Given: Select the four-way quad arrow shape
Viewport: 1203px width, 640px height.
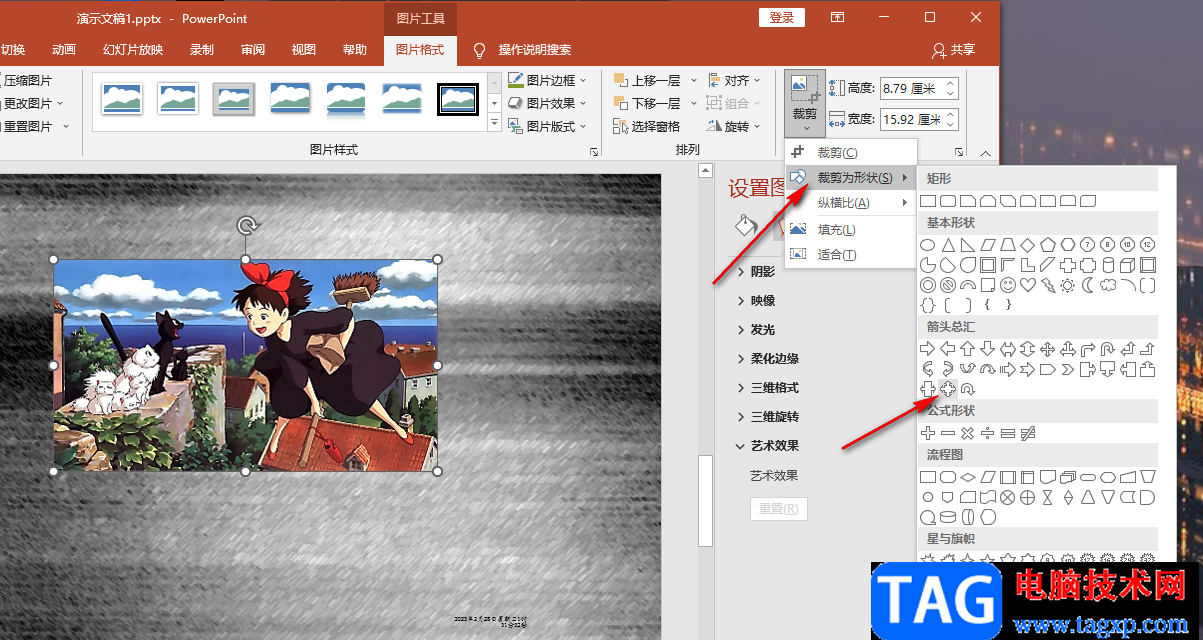Looking at the screenshot, I should point(1048,350).
